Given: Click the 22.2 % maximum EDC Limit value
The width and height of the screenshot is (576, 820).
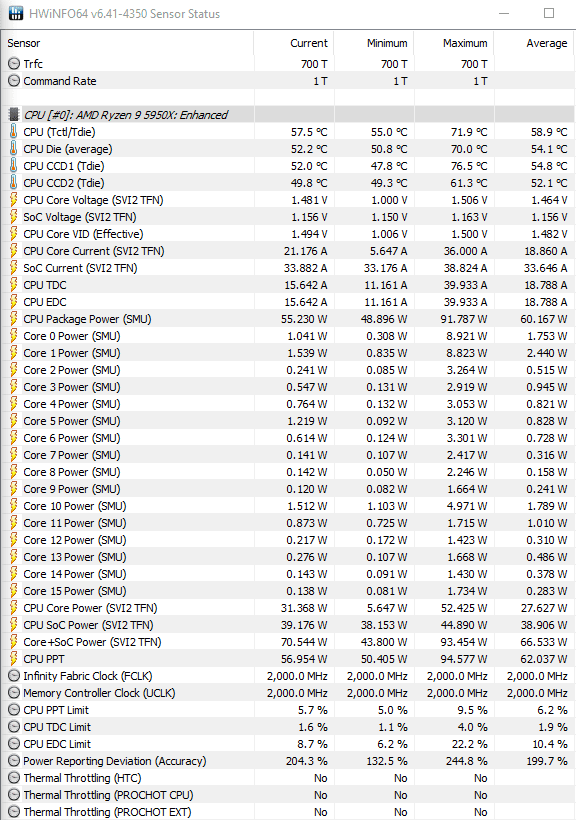Looking at the screenshot, I should pos(468,744).
